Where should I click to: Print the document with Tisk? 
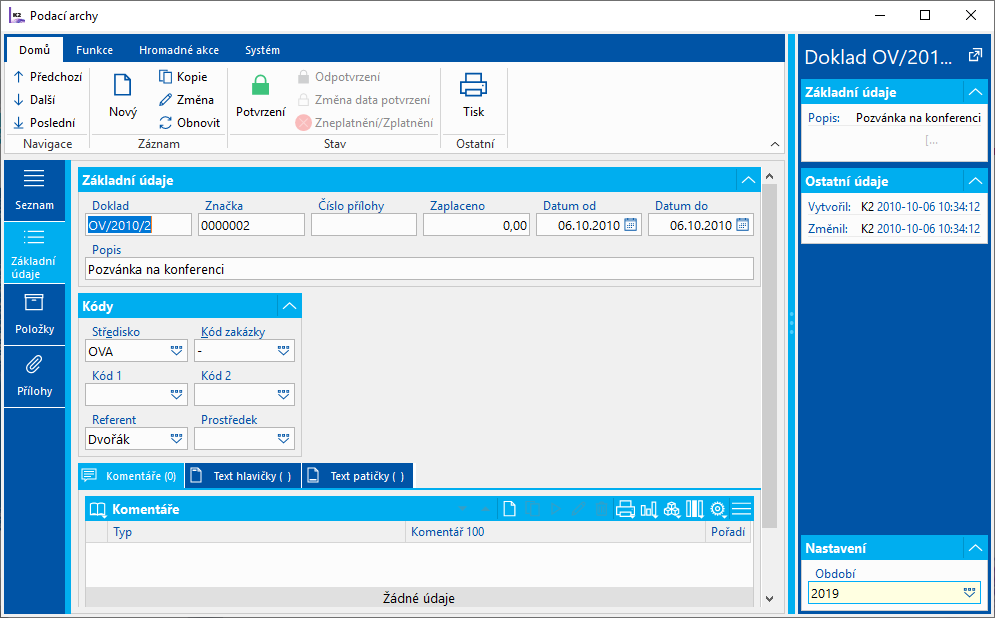(x=473, y=96)
